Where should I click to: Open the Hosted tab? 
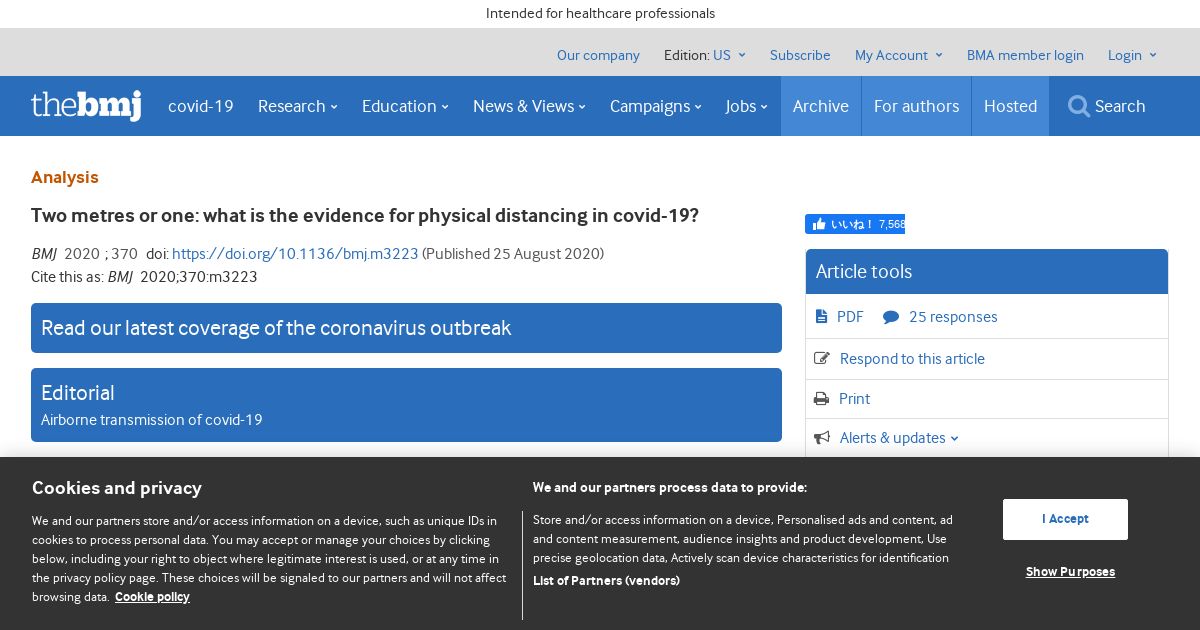click(x=1010, y=106)
